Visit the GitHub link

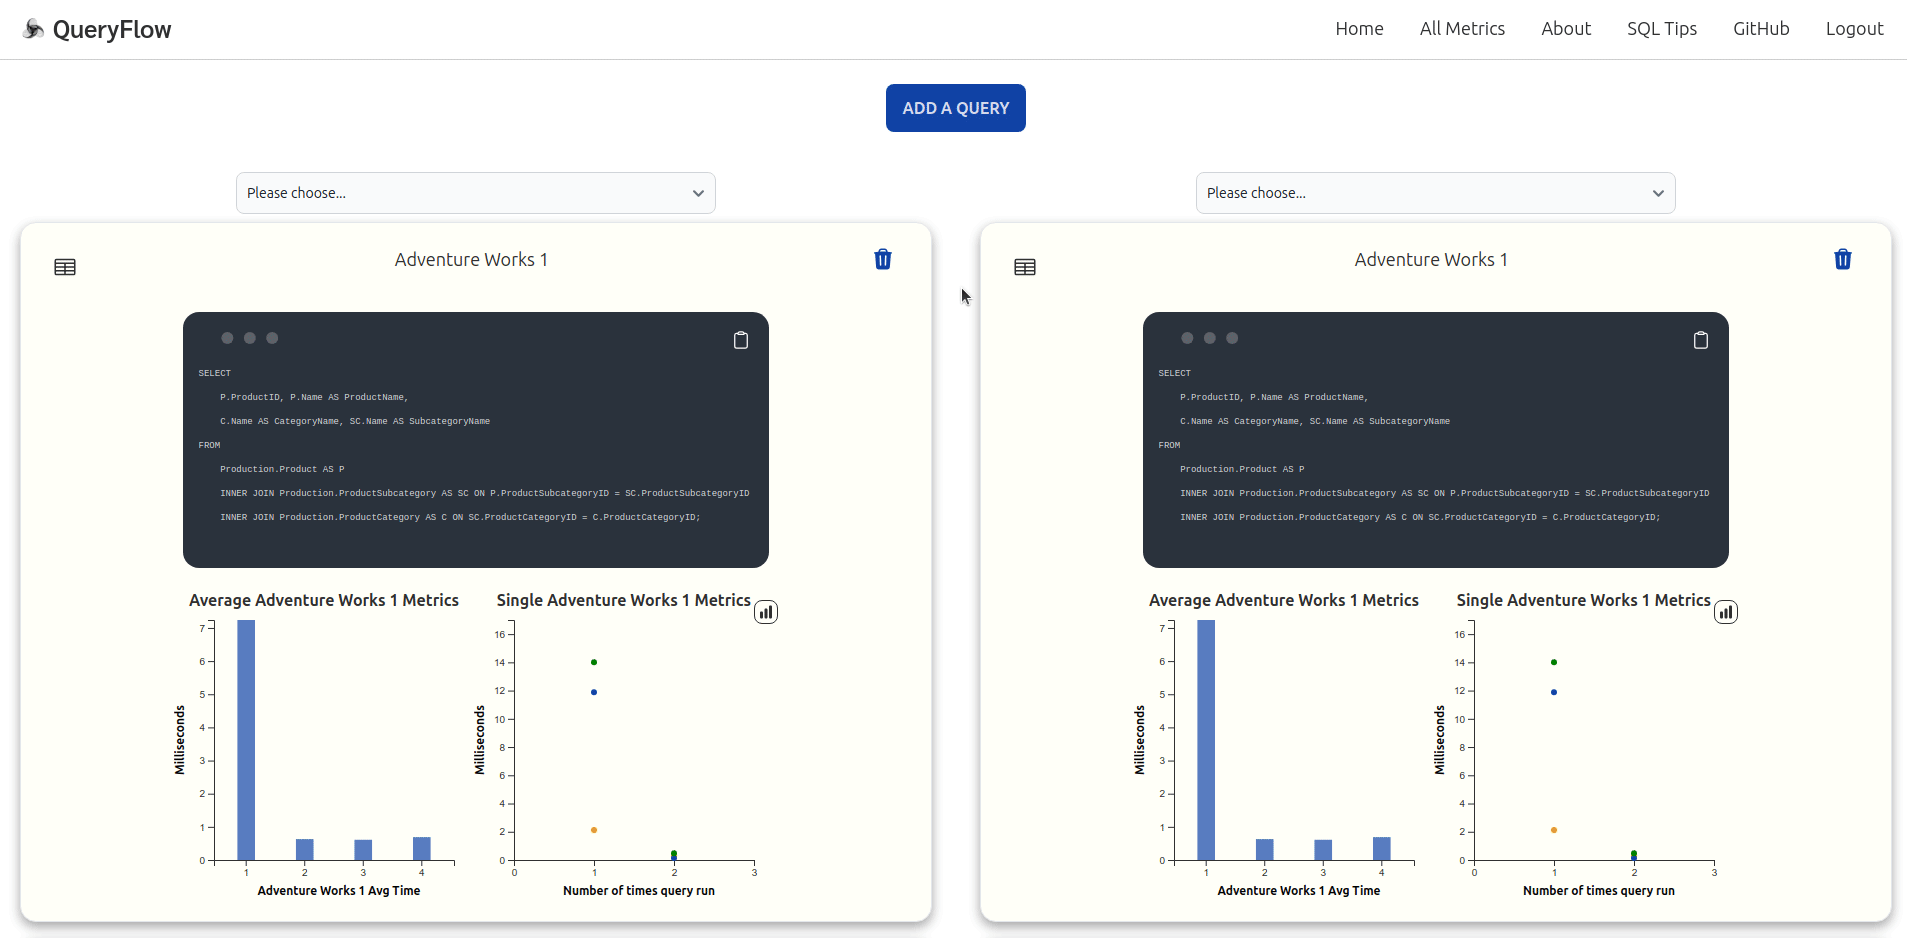1761,29
